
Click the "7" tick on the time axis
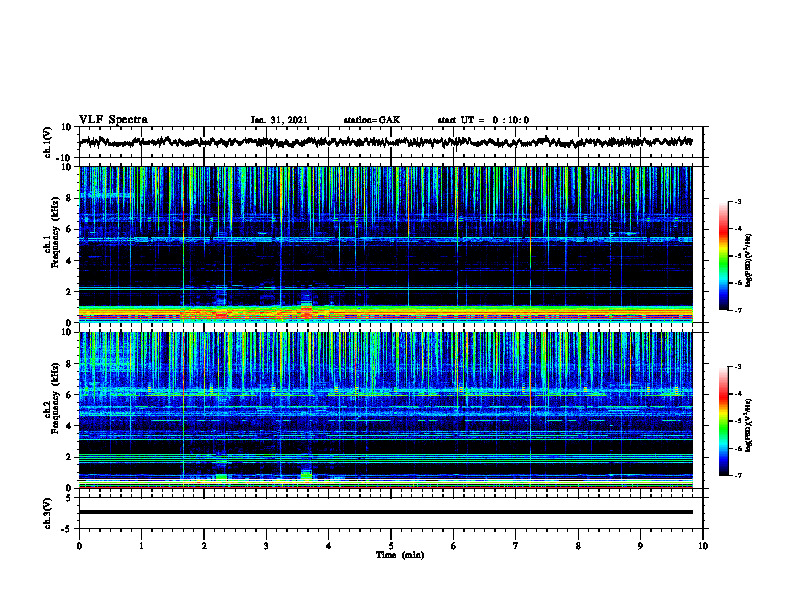tap(516, 546)
